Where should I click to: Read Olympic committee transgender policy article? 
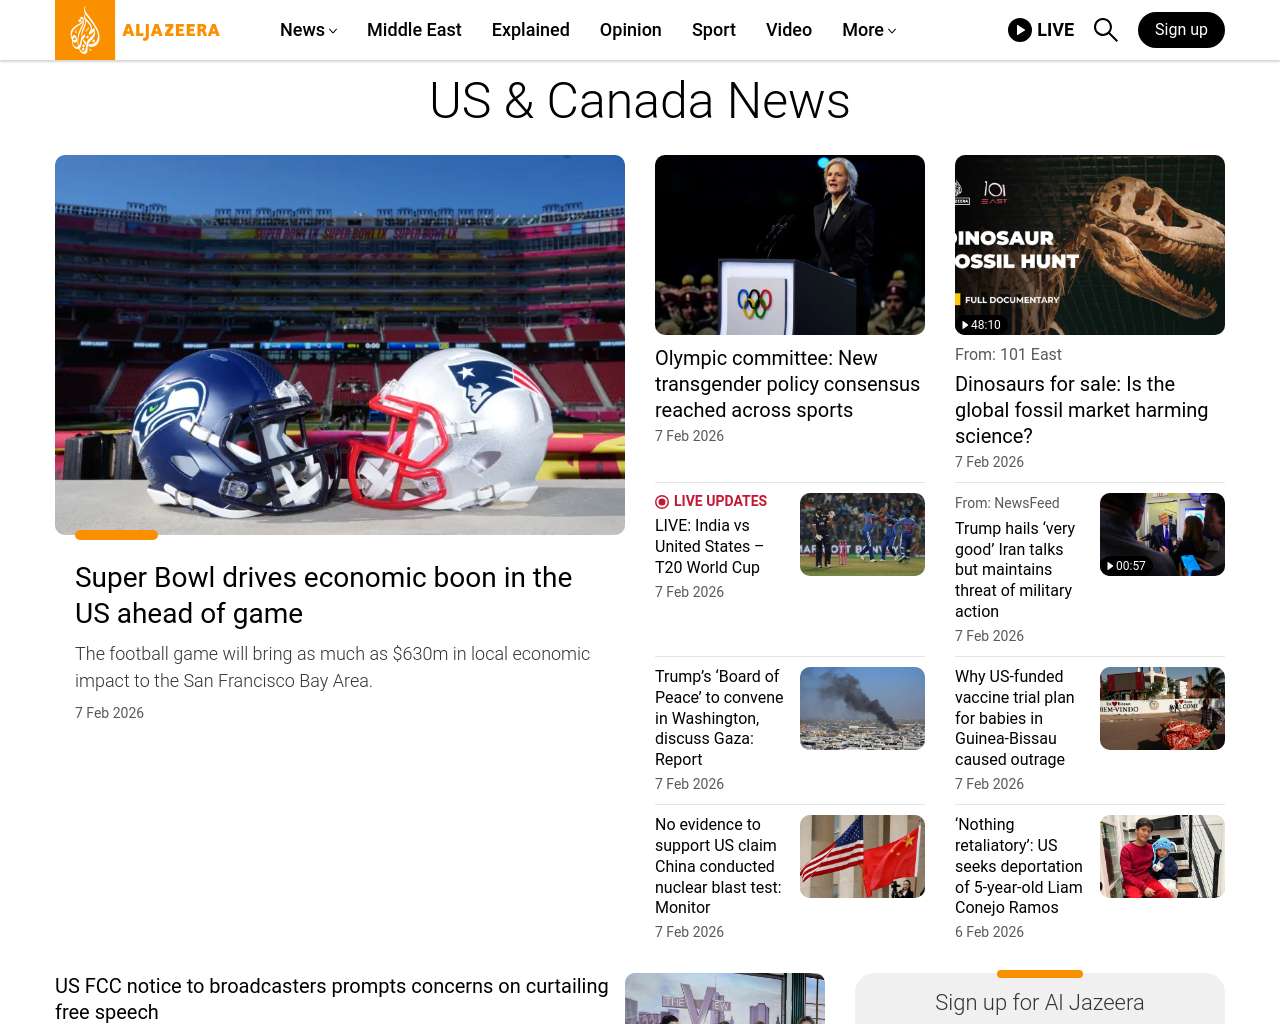pos(787,384)
